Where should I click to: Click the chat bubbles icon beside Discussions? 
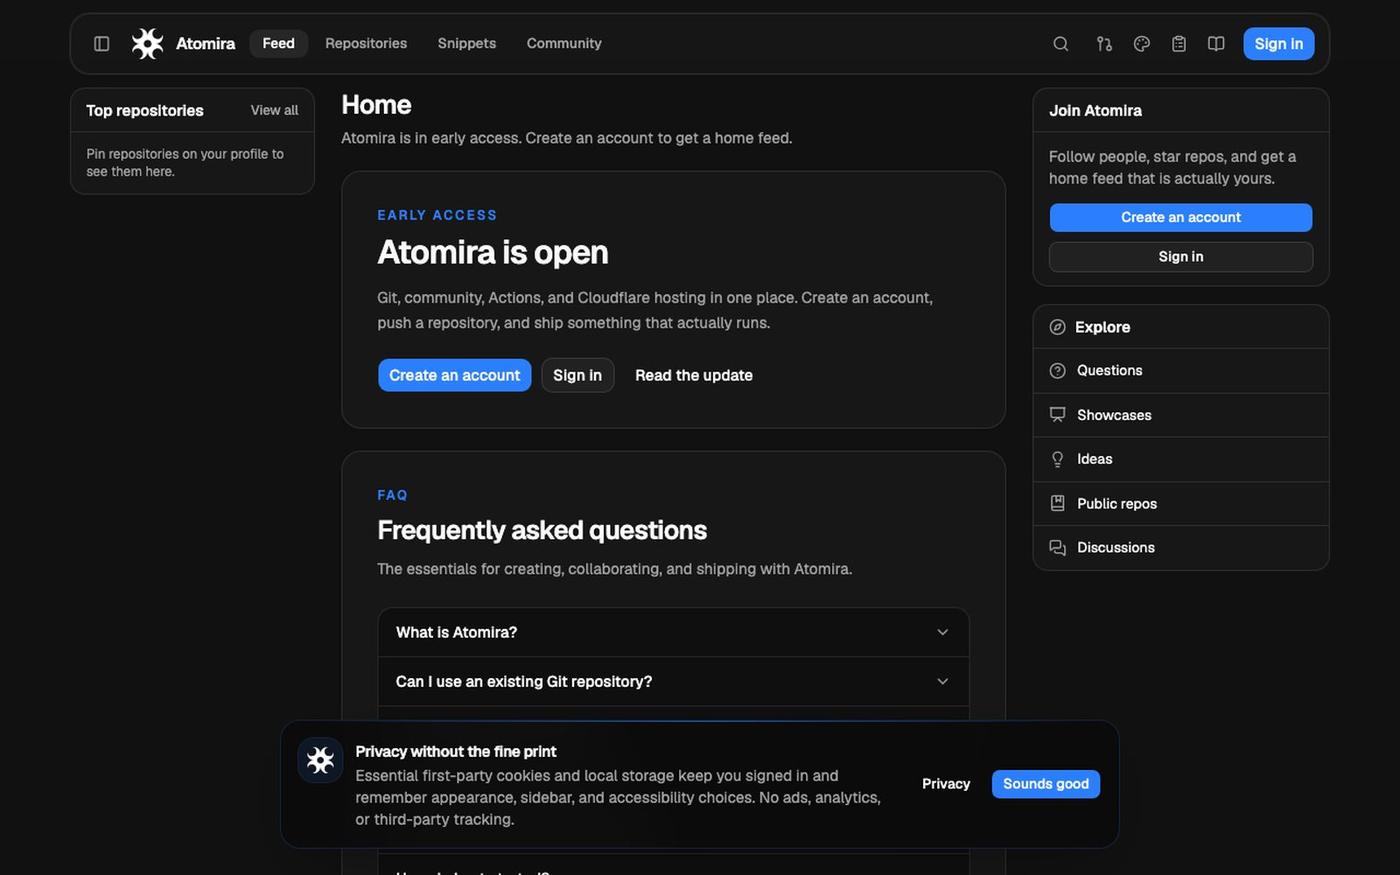point(1057,548)
